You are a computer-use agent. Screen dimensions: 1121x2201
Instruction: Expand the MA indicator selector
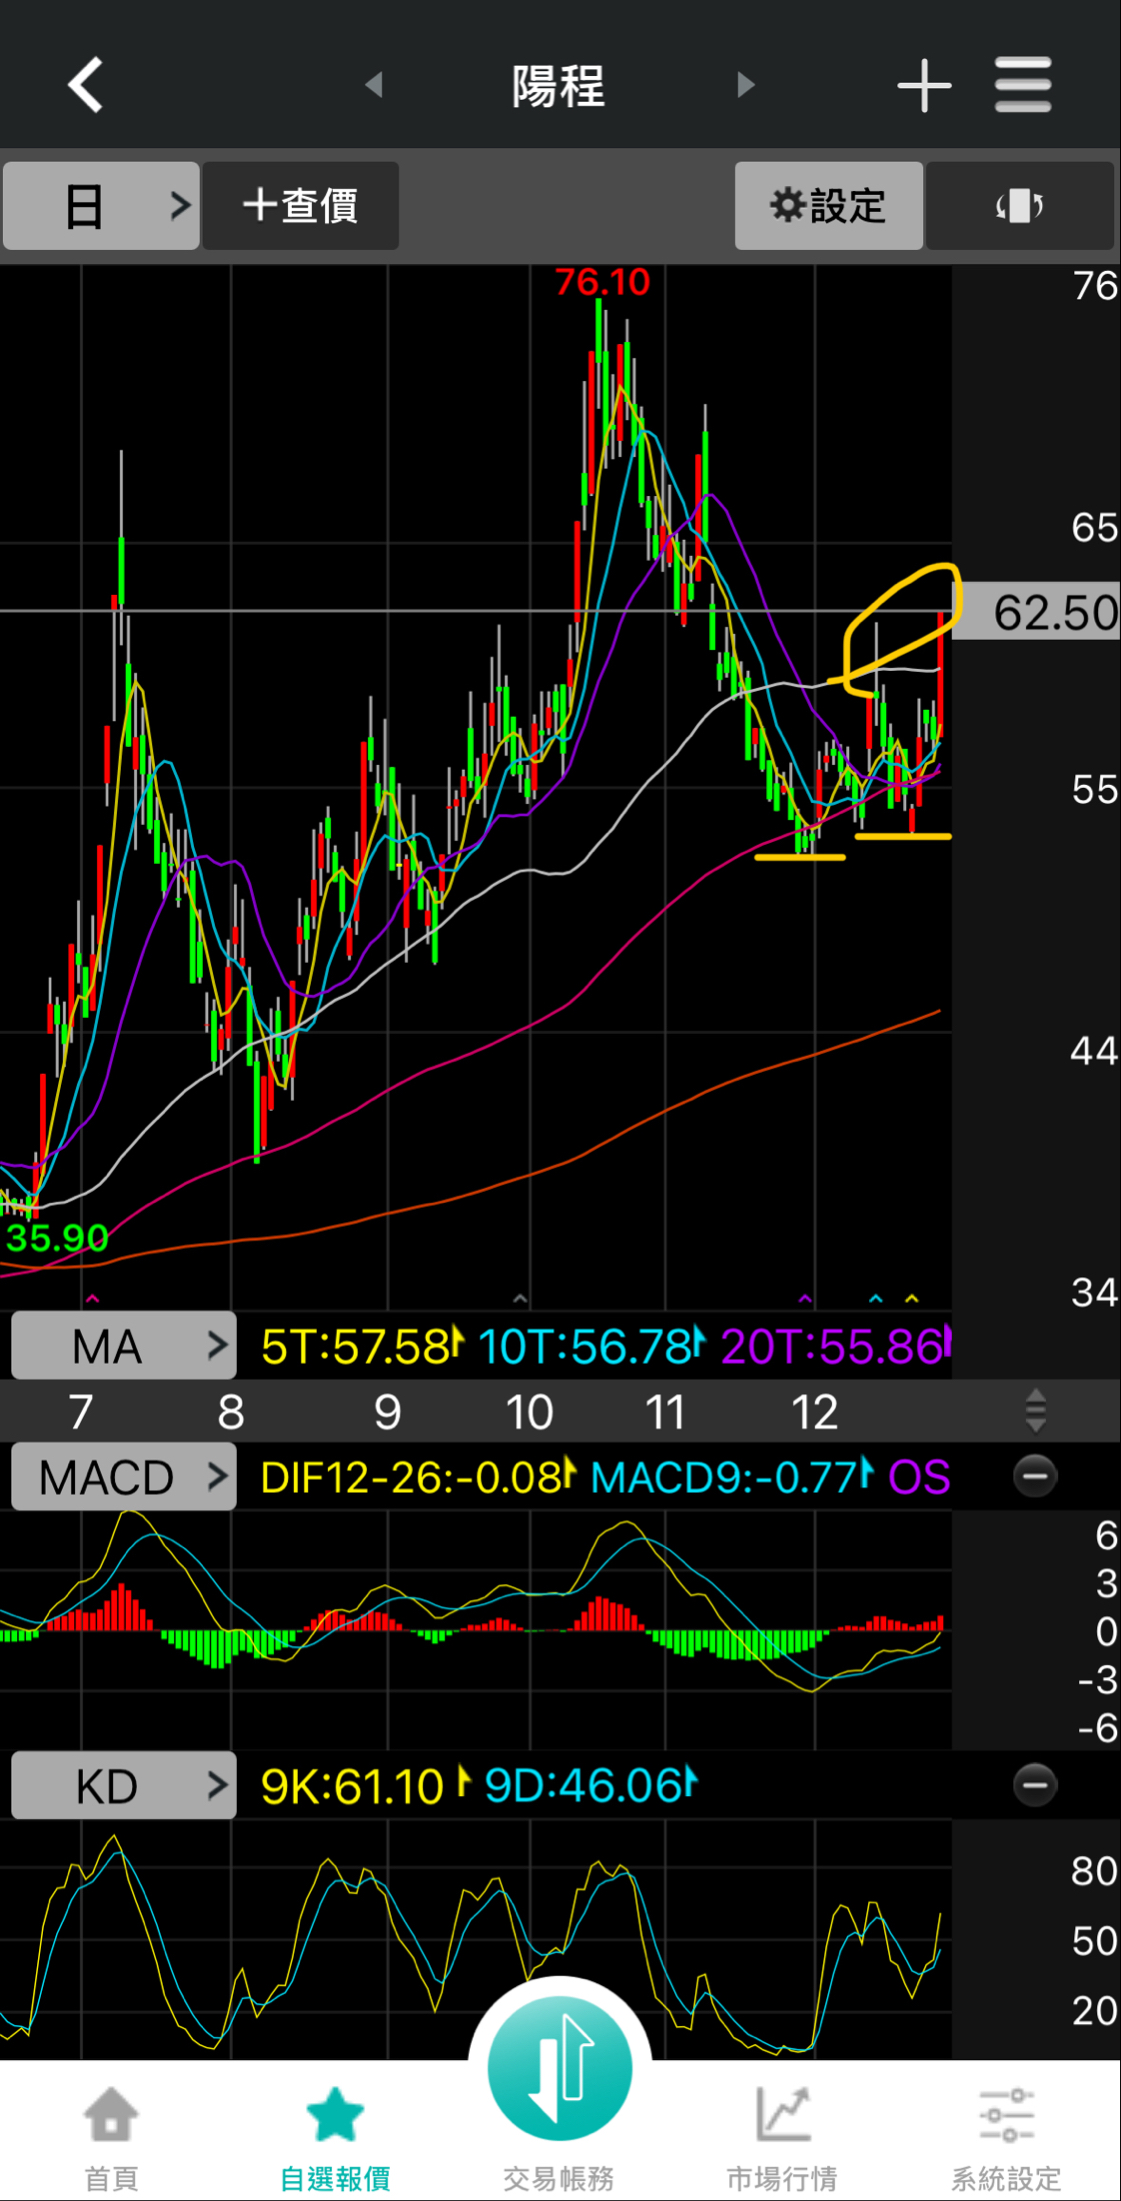click(x=124, y=1346)
